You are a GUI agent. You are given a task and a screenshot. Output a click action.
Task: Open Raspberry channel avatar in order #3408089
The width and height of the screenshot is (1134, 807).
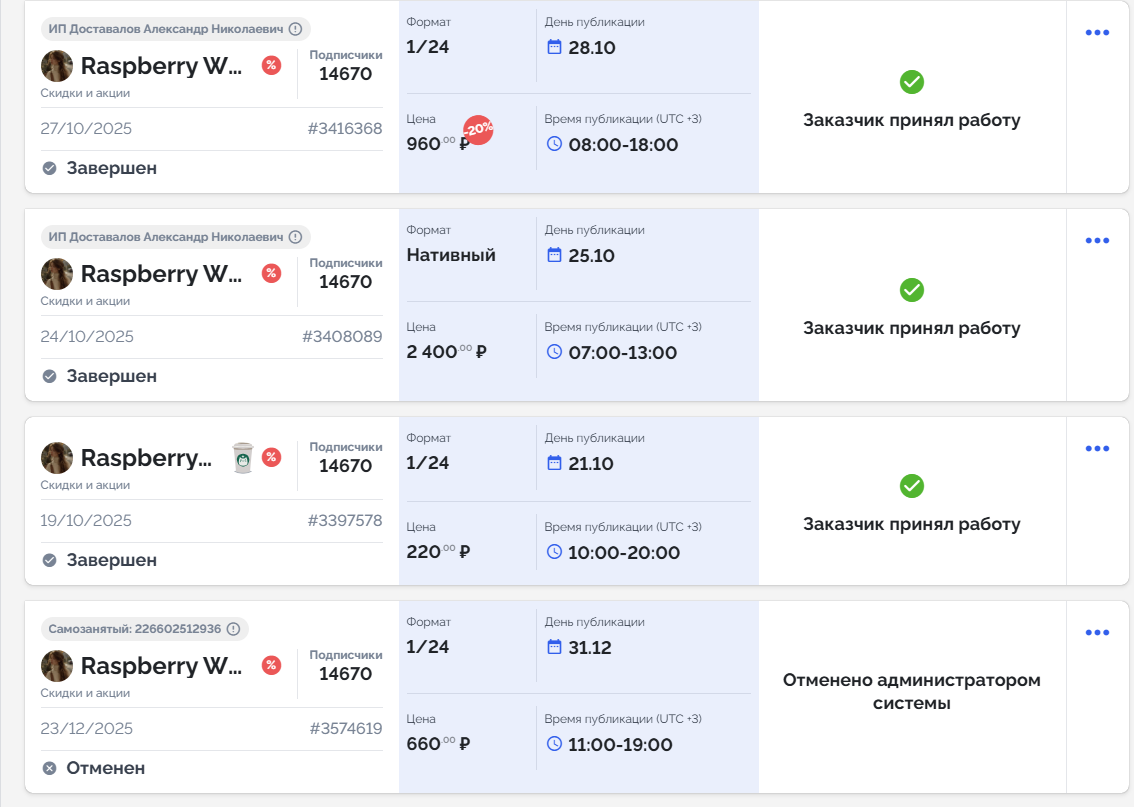coord(57,274)
